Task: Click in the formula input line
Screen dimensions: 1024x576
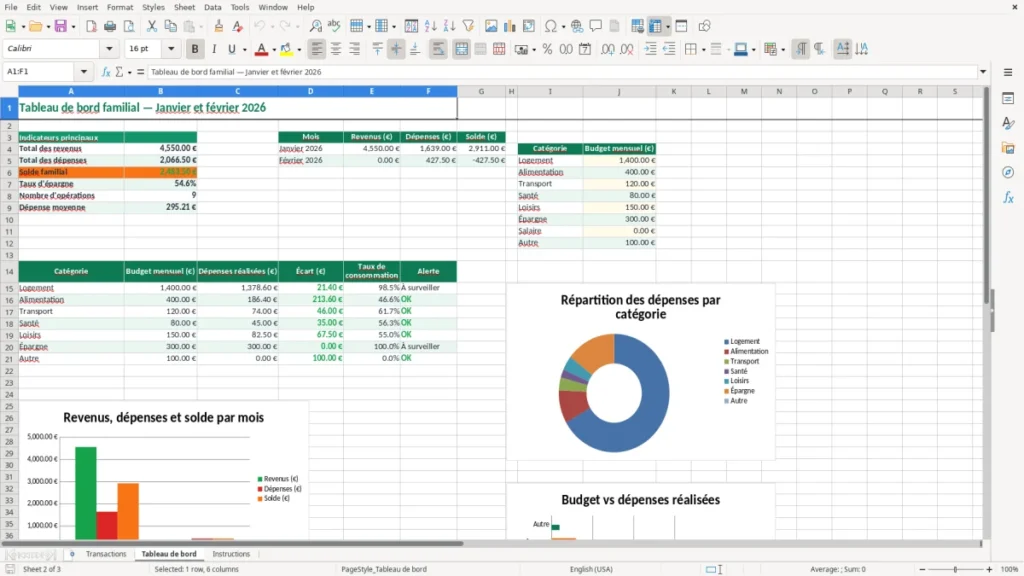Action: [x=562, y=72]
